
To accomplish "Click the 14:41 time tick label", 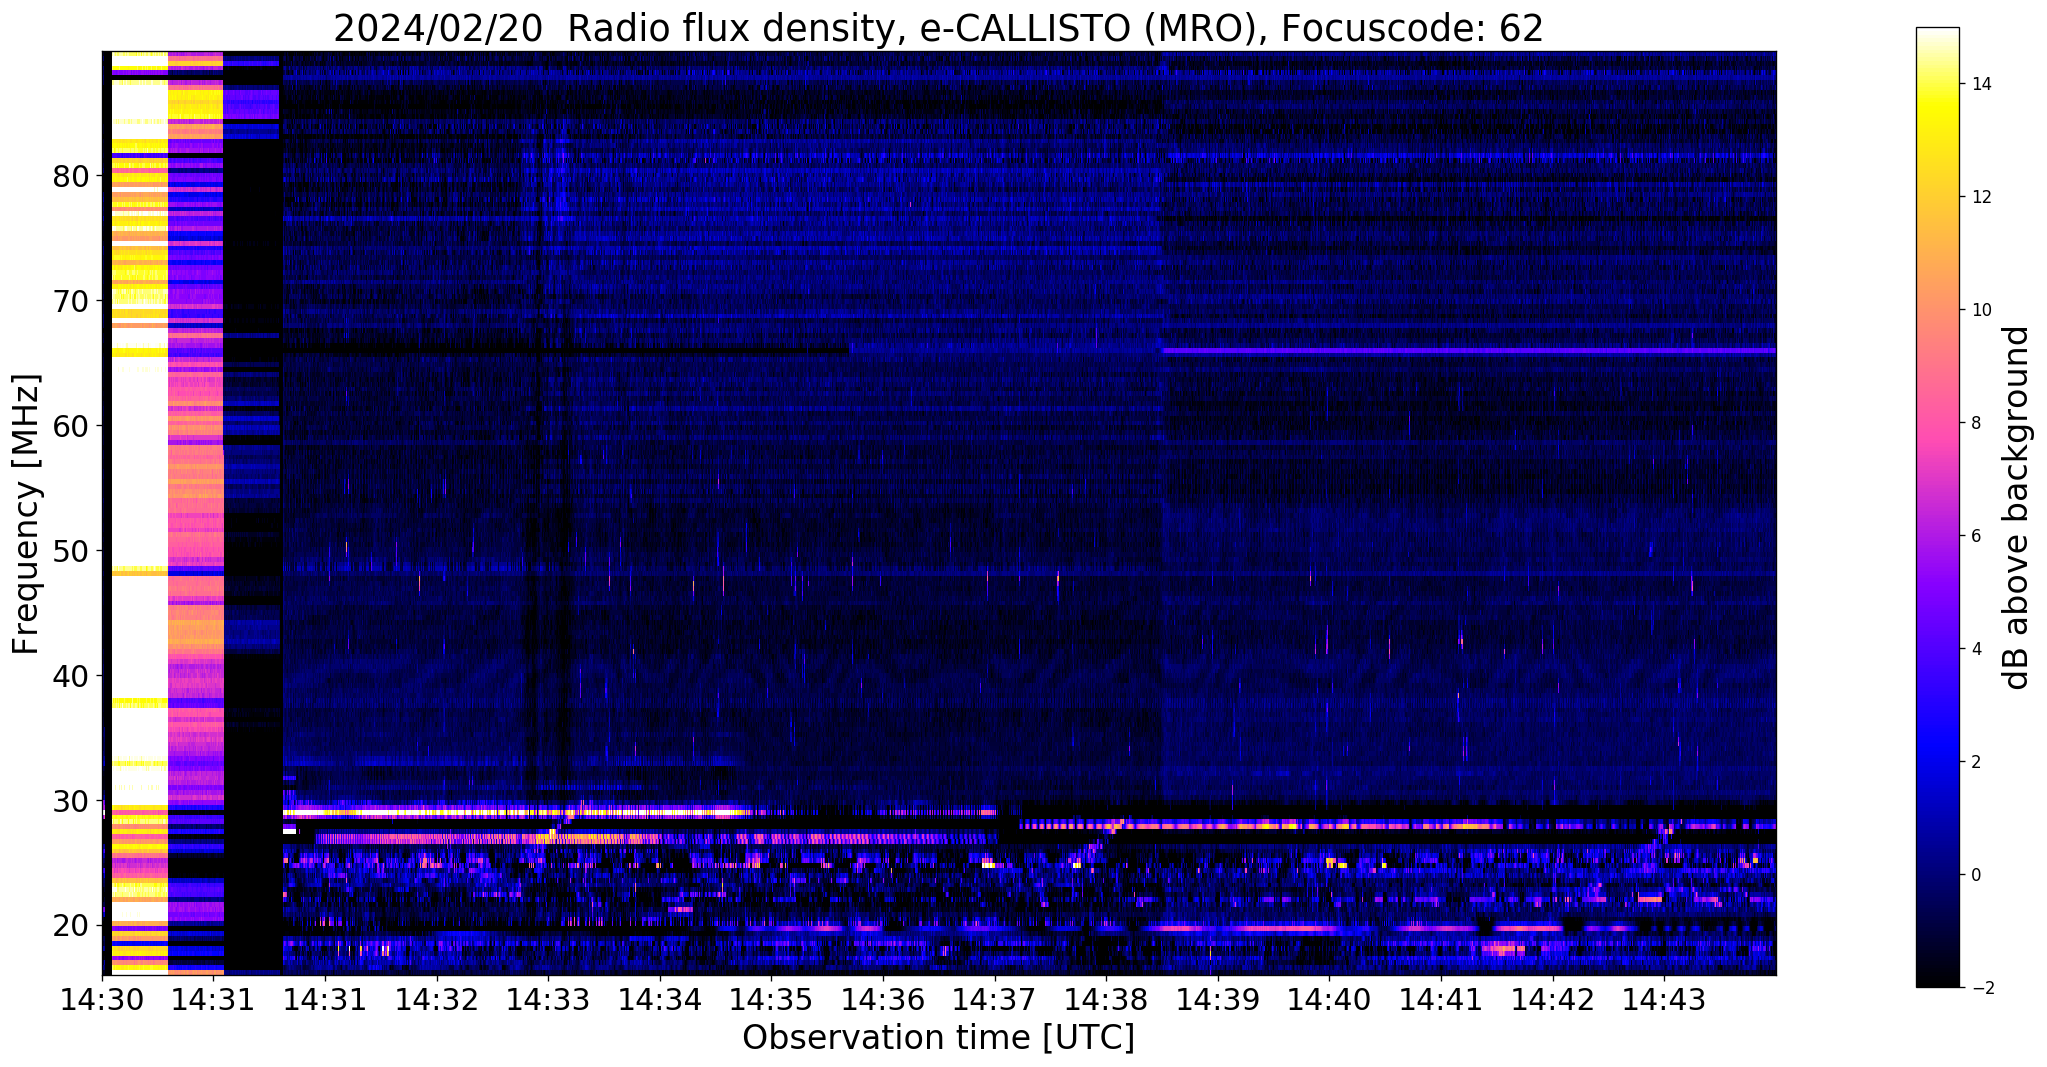I will (x=1440, y=999).
